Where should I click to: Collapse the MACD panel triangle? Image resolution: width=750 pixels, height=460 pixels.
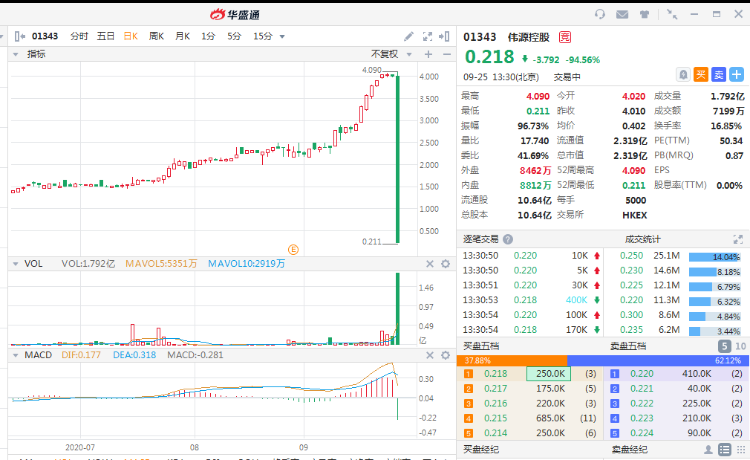pyautogui.click(x=15, y=355)
